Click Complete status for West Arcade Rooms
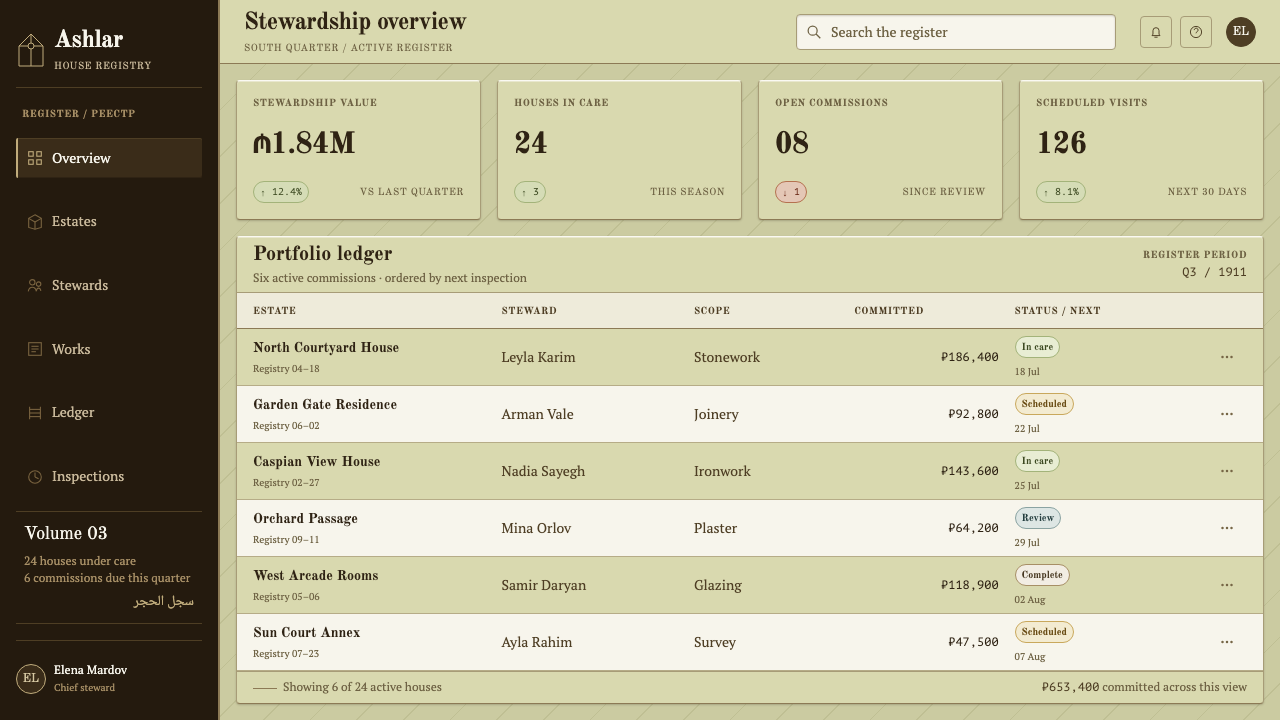Screen dimensions: 1280x720 click(x=1042, y=575)
